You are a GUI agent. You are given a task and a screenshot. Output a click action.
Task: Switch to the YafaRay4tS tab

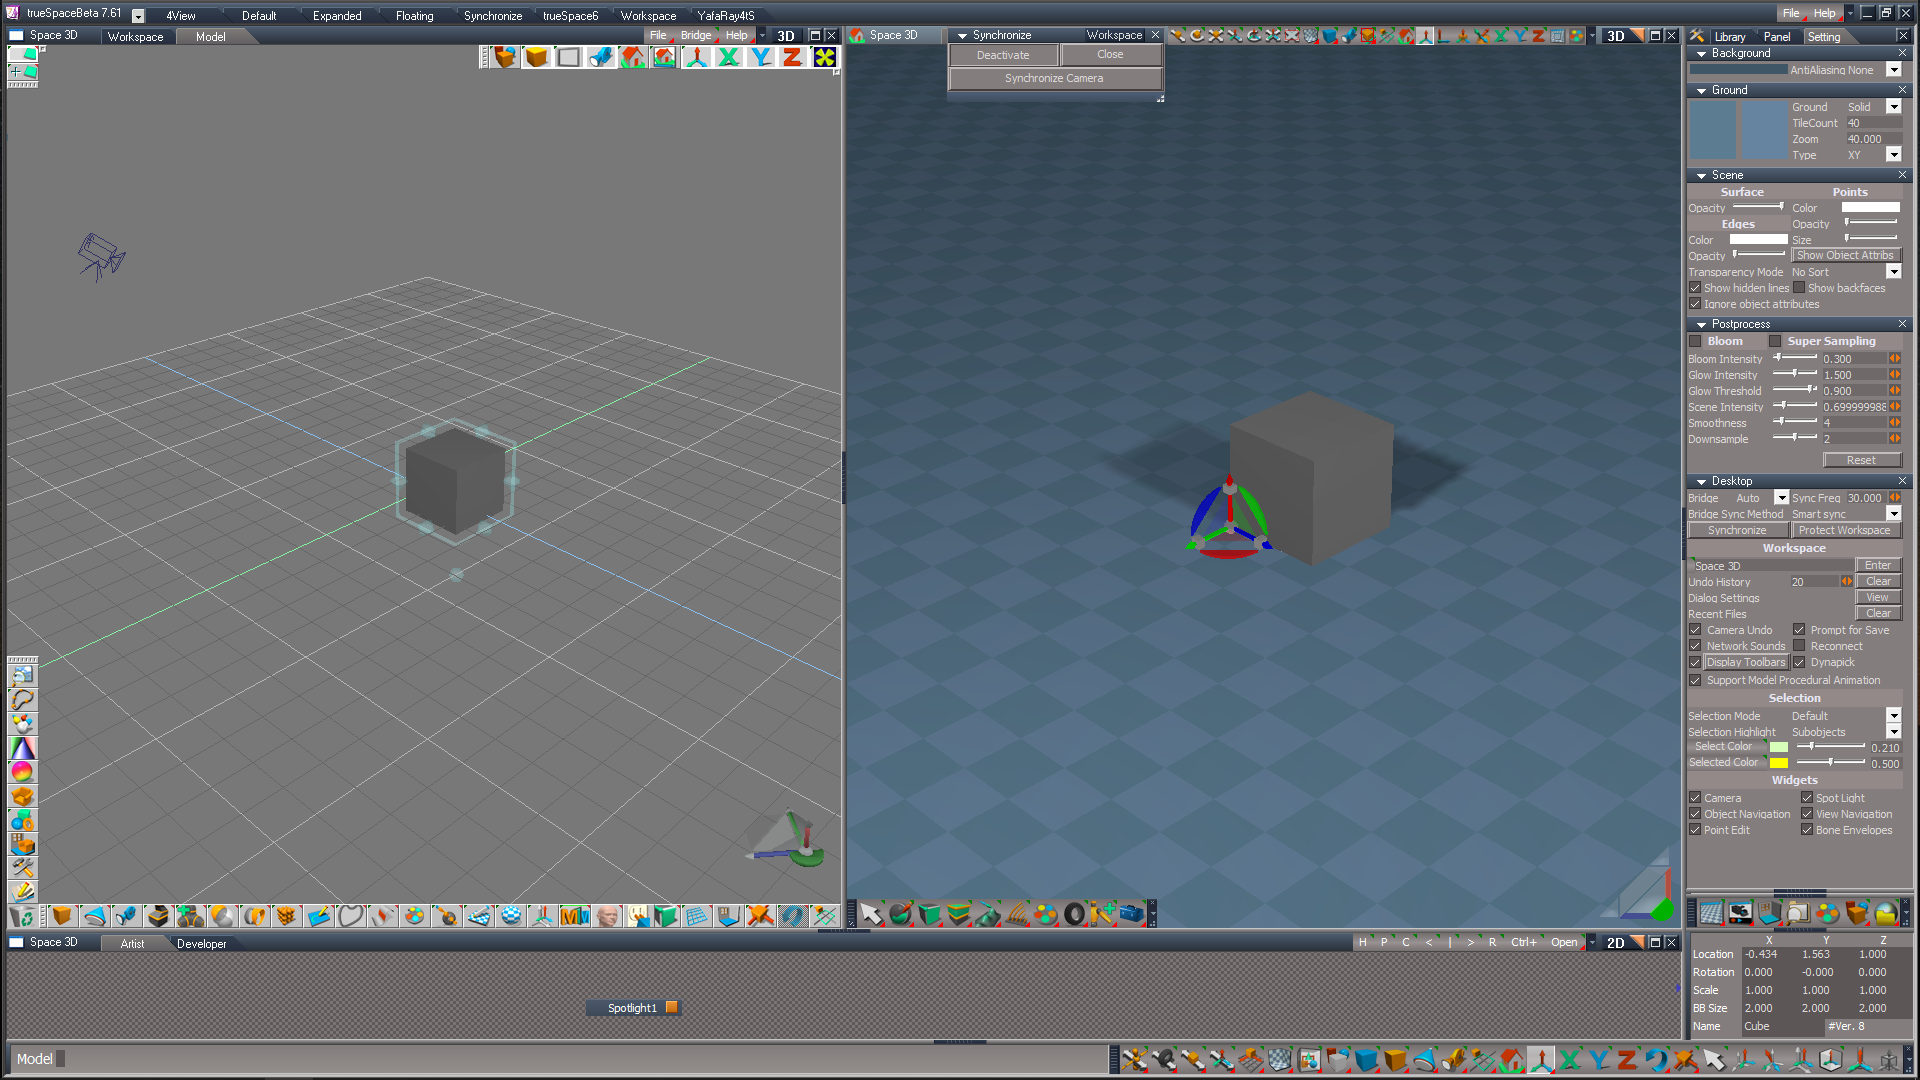(x=726, y=16)
